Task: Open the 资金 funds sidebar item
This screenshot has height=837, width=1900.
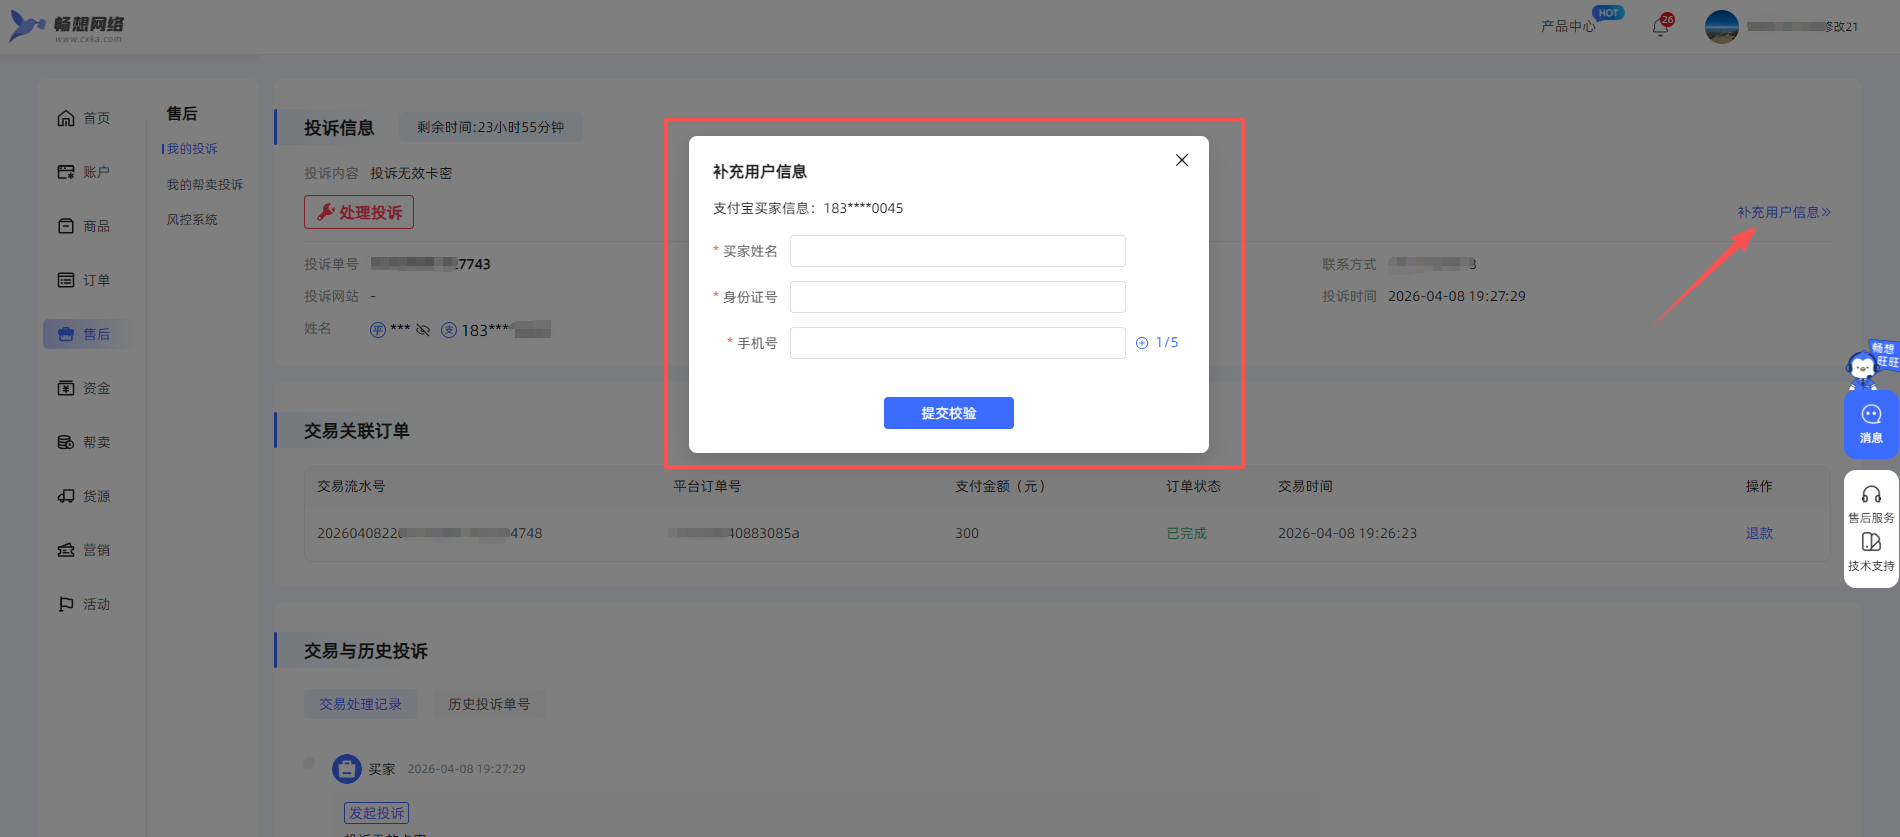Action: pos(84,388)
